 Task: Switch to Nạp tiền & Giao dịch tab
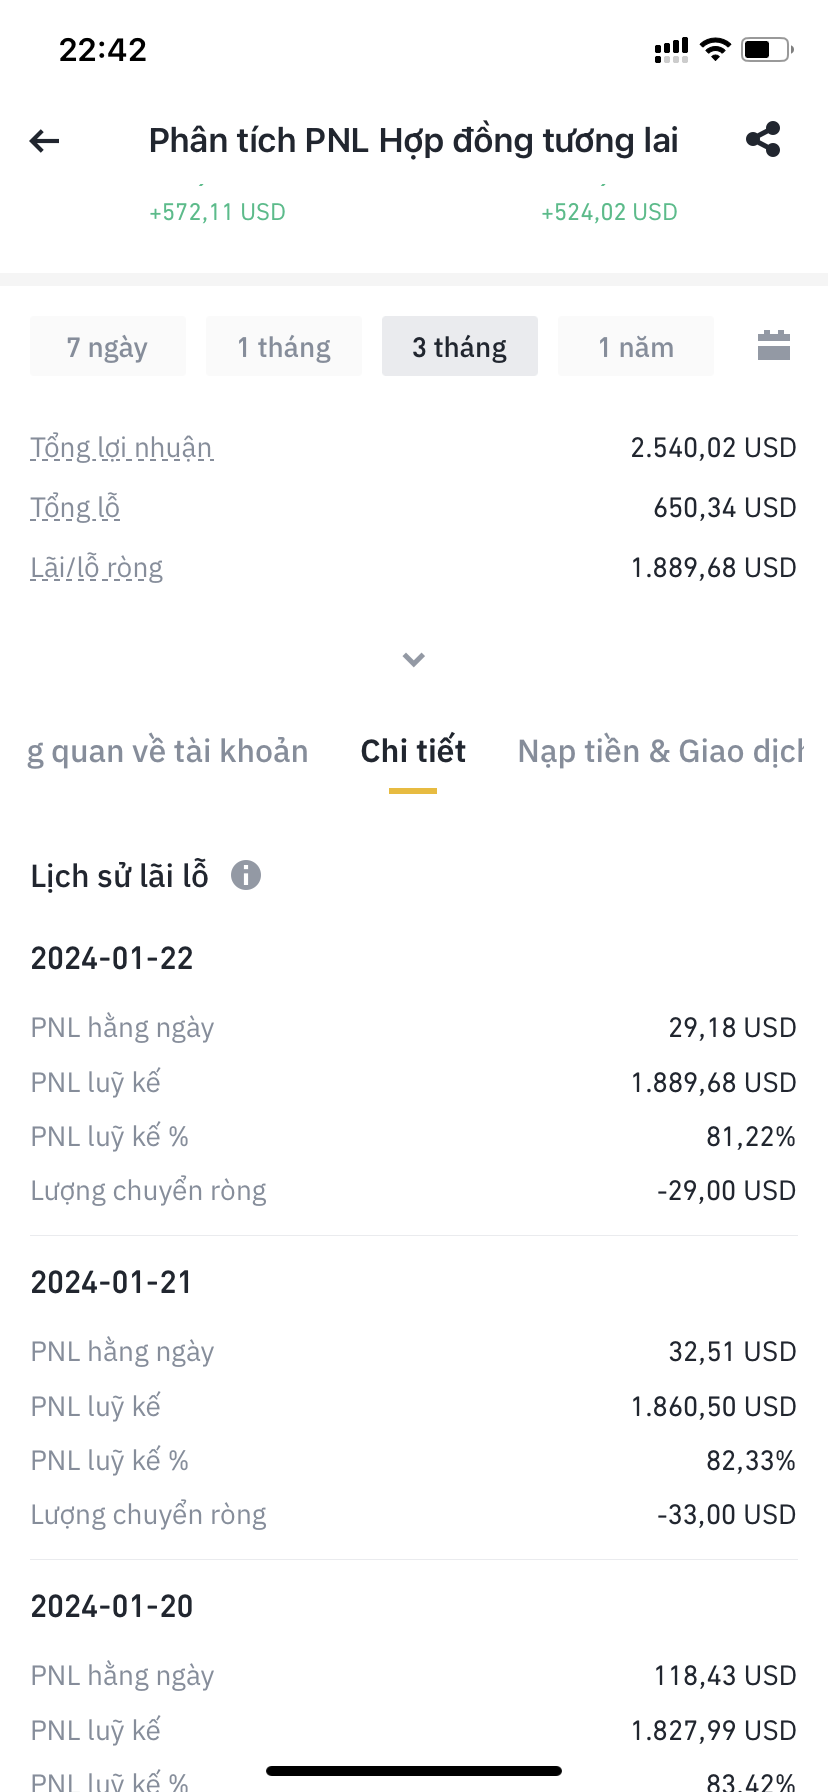(660, 751)
